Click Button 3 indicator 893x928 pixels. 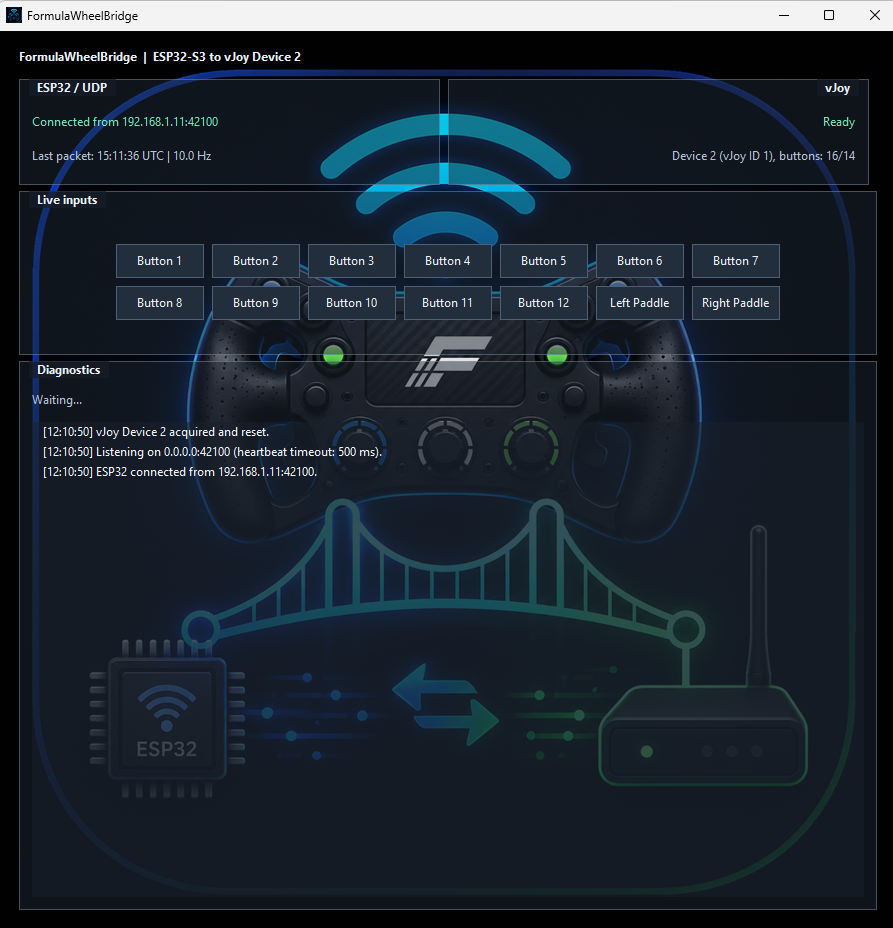pyautogui.click(x=352, y=261)
